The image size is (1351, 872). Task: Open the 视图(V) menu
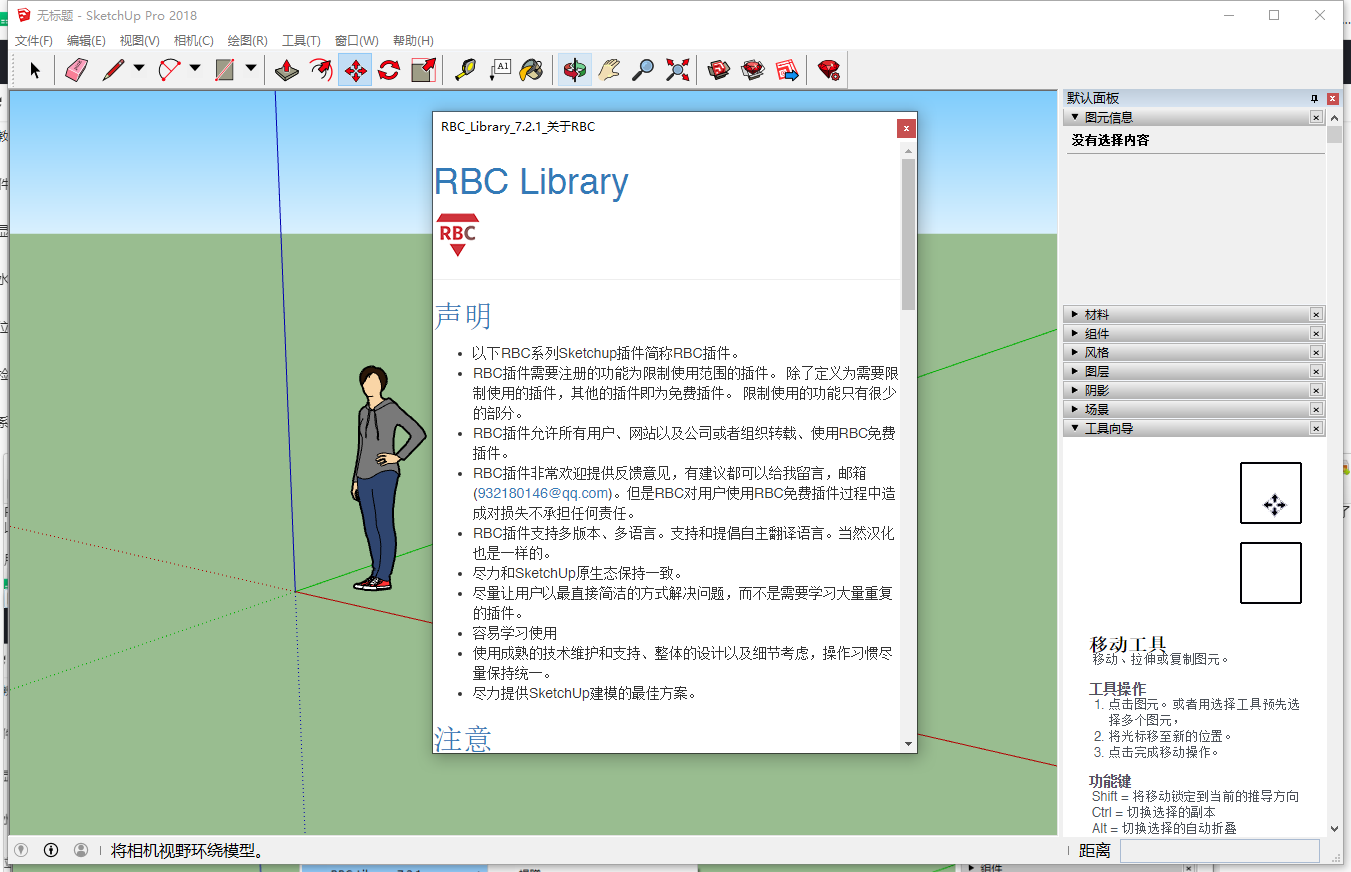tap(139, 41)
